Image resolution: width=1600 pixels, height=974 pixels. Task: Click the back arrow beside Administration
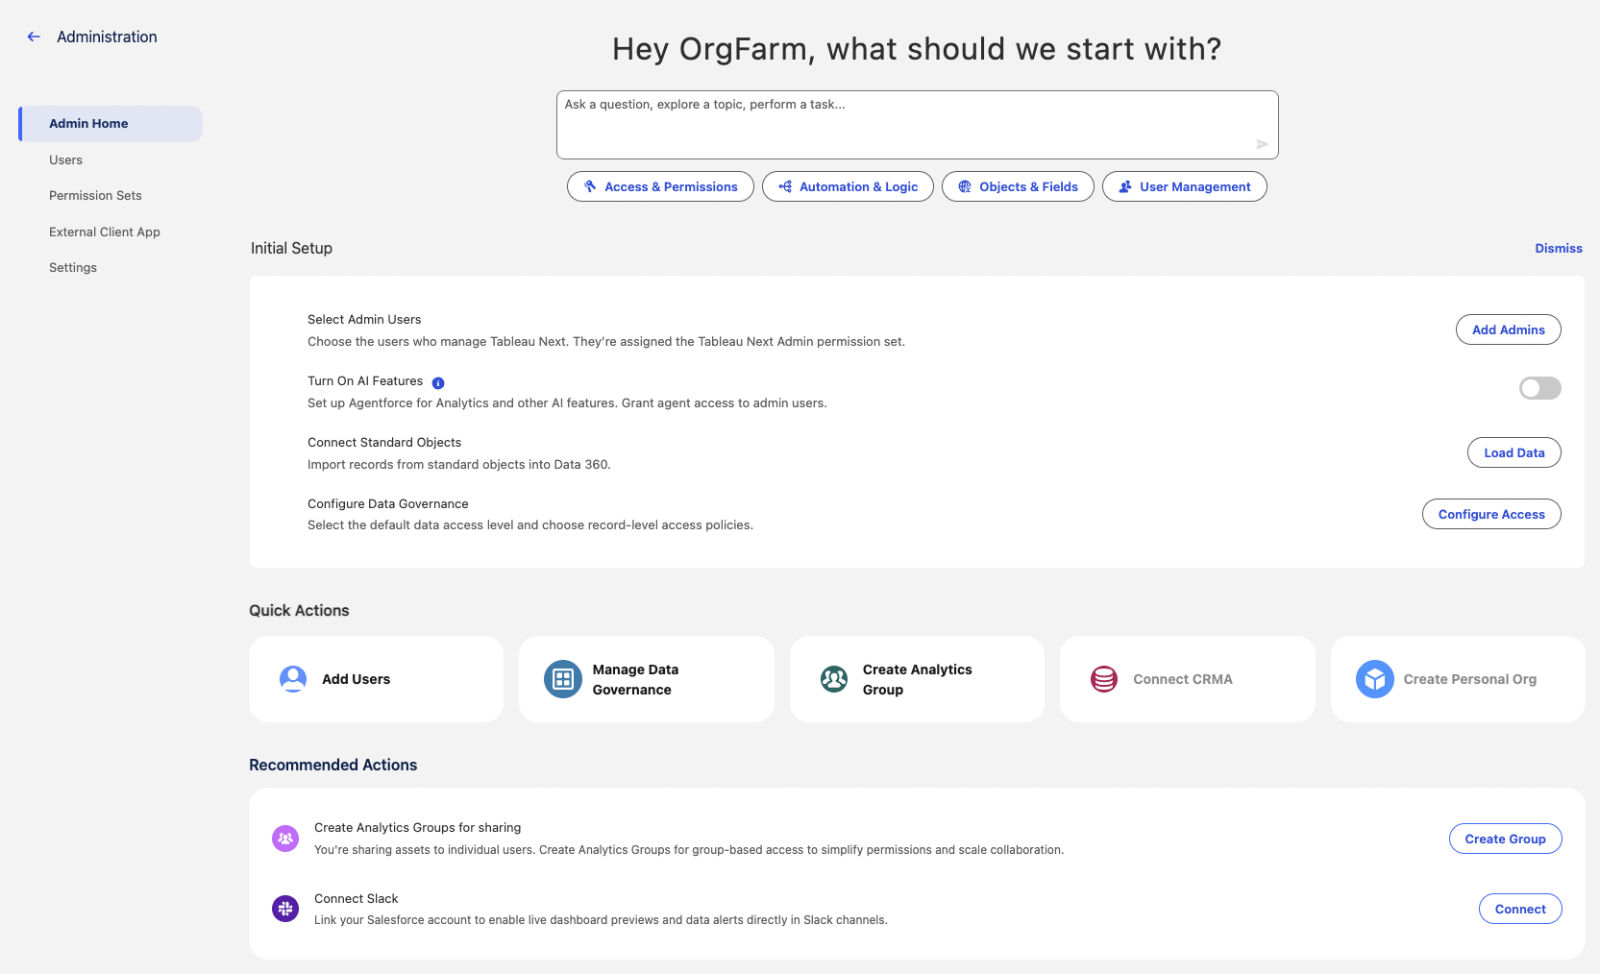34,37
